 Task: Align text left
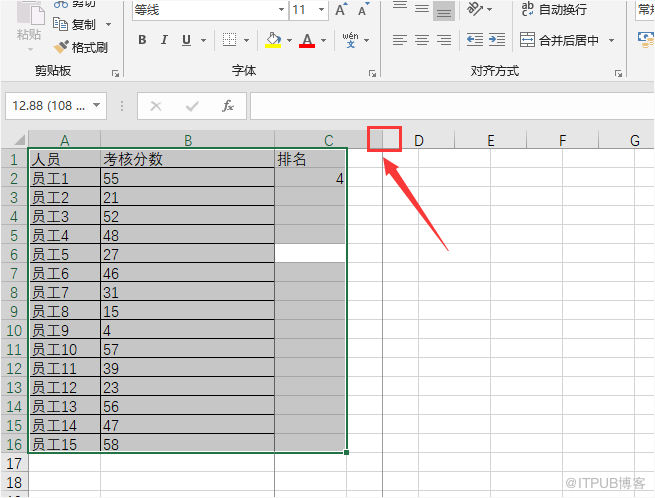pyautogui.click(x=400, y=40)
